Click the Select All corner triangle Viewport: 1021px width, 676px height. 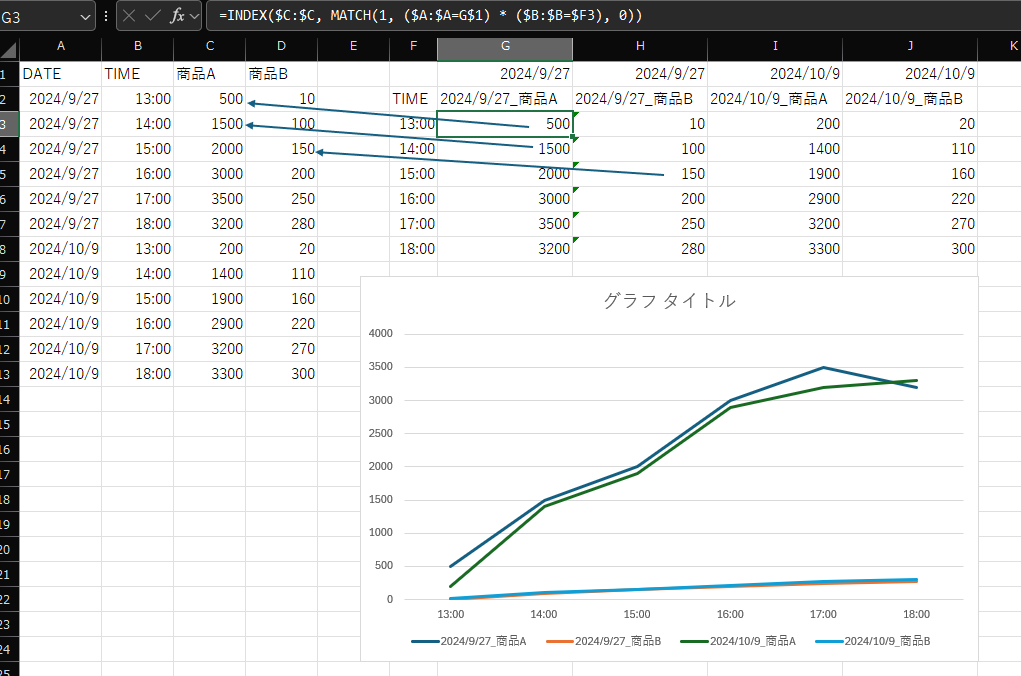[9, 49]
